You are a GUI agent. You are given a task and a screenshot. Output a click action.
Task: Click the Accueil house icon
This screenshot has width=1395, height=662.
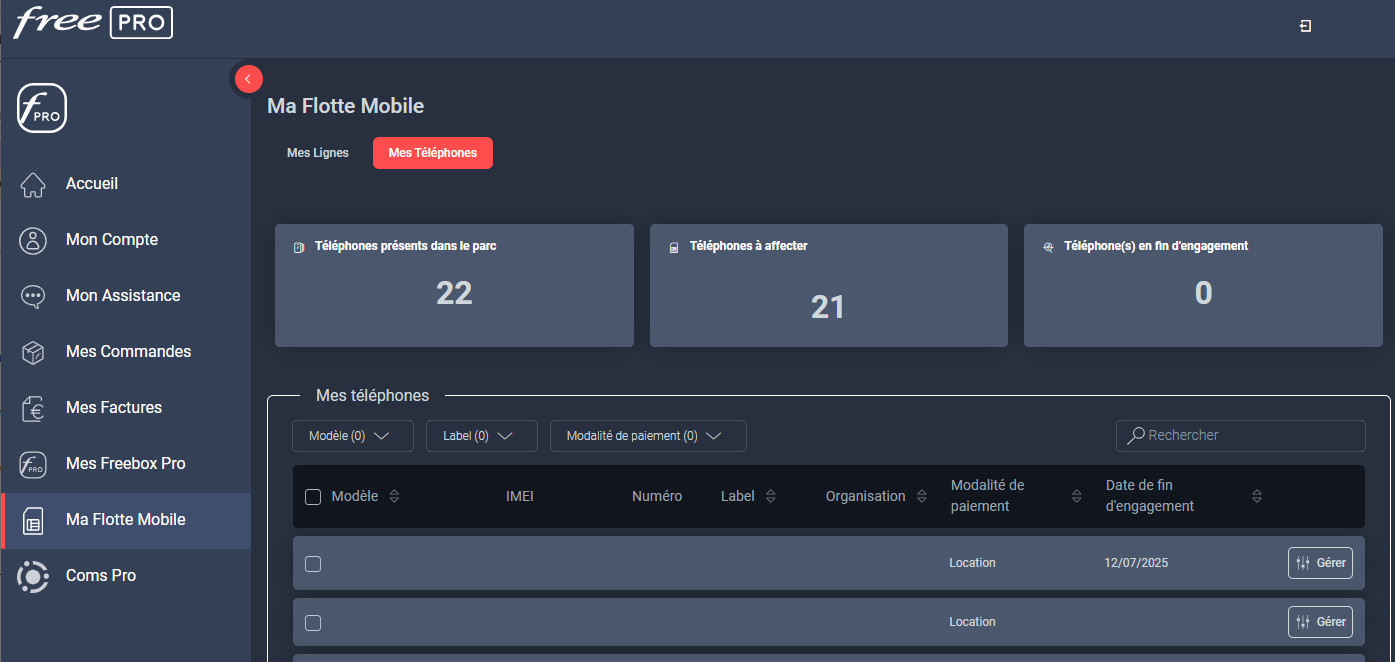click(33, 184)
